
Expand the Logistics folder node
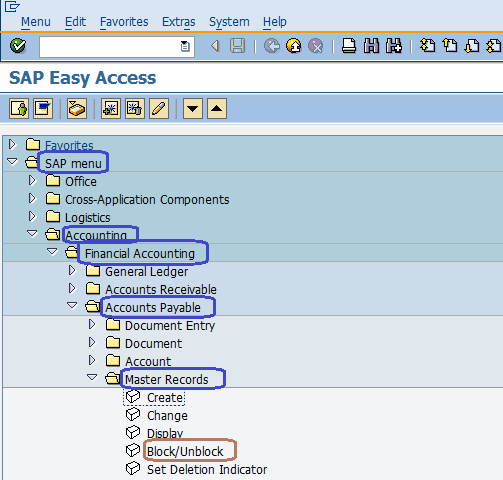click(32, 216)
